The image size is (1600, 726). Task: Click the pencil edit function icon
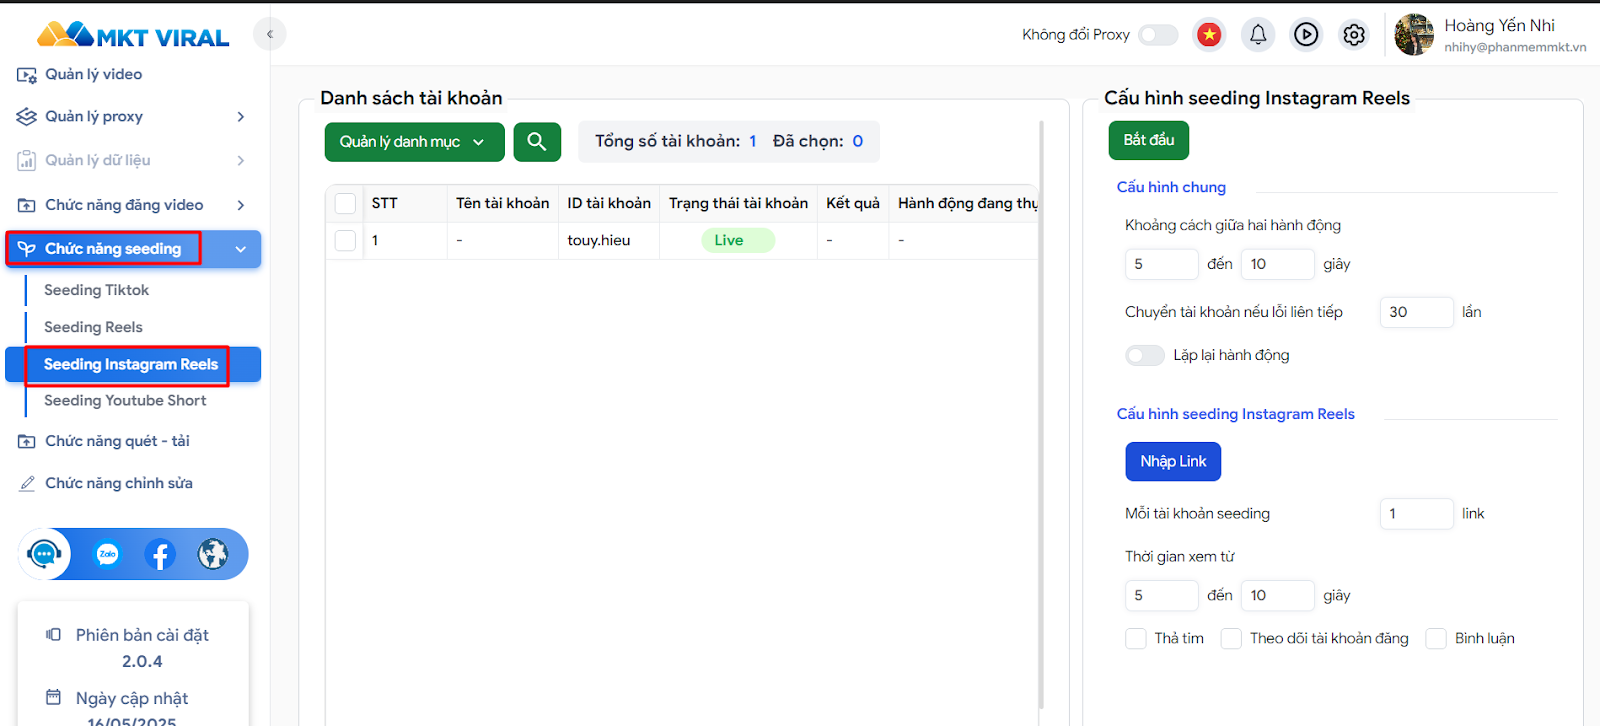(27, 483)
